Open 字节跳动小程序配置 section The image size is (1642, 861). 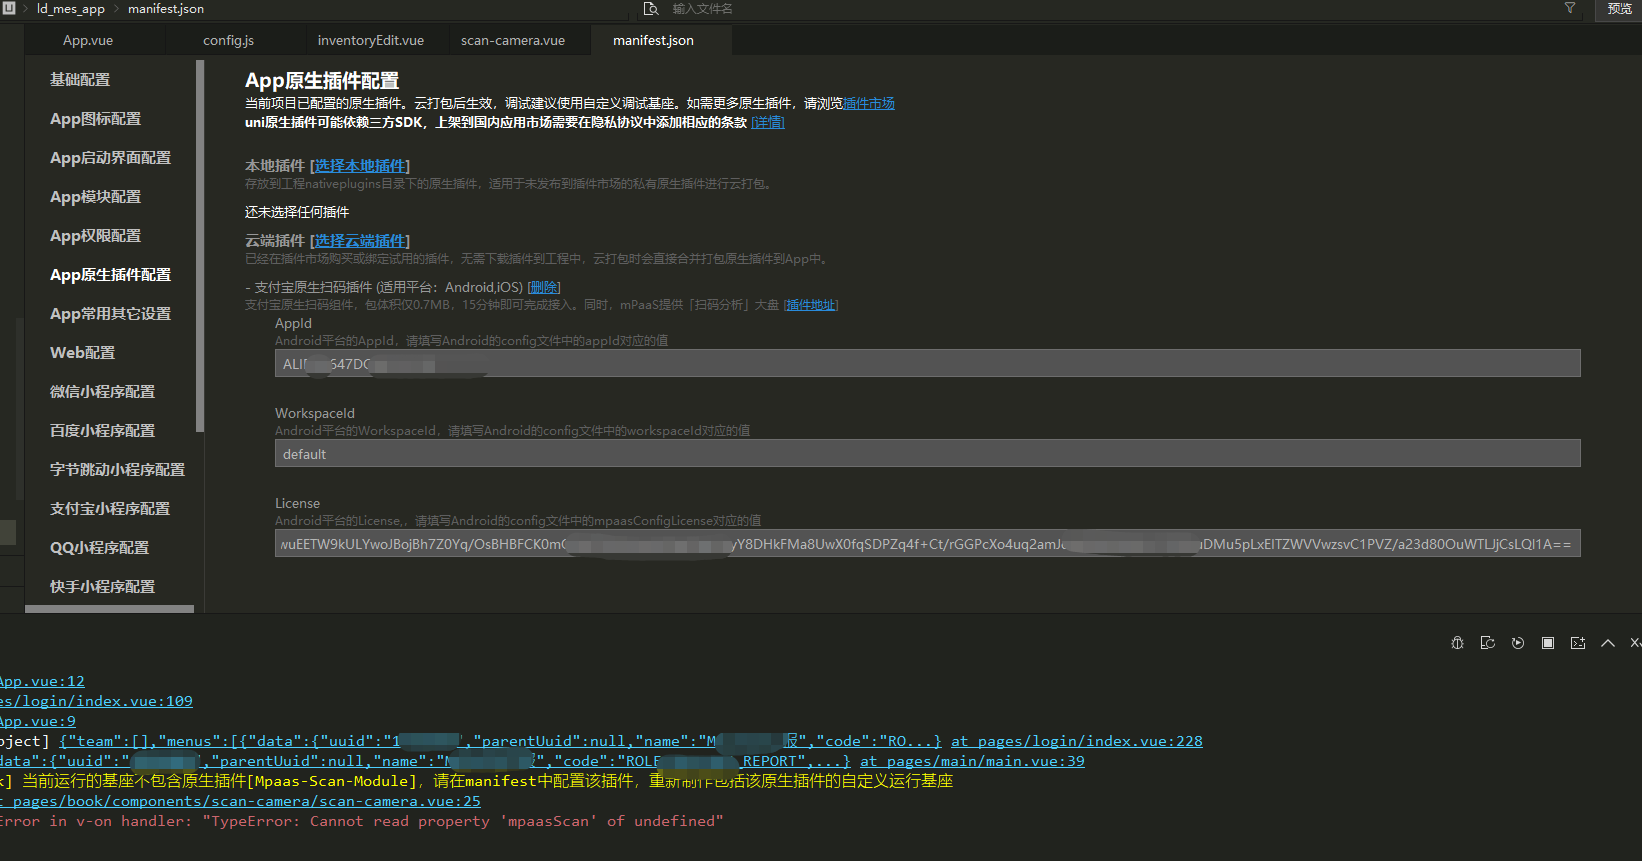point(118,470)
